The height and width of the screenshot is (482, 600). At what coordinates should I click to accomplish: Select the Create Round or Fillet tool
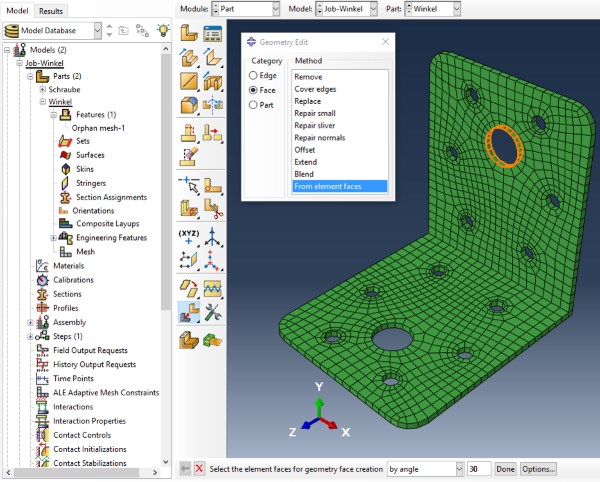189,104
